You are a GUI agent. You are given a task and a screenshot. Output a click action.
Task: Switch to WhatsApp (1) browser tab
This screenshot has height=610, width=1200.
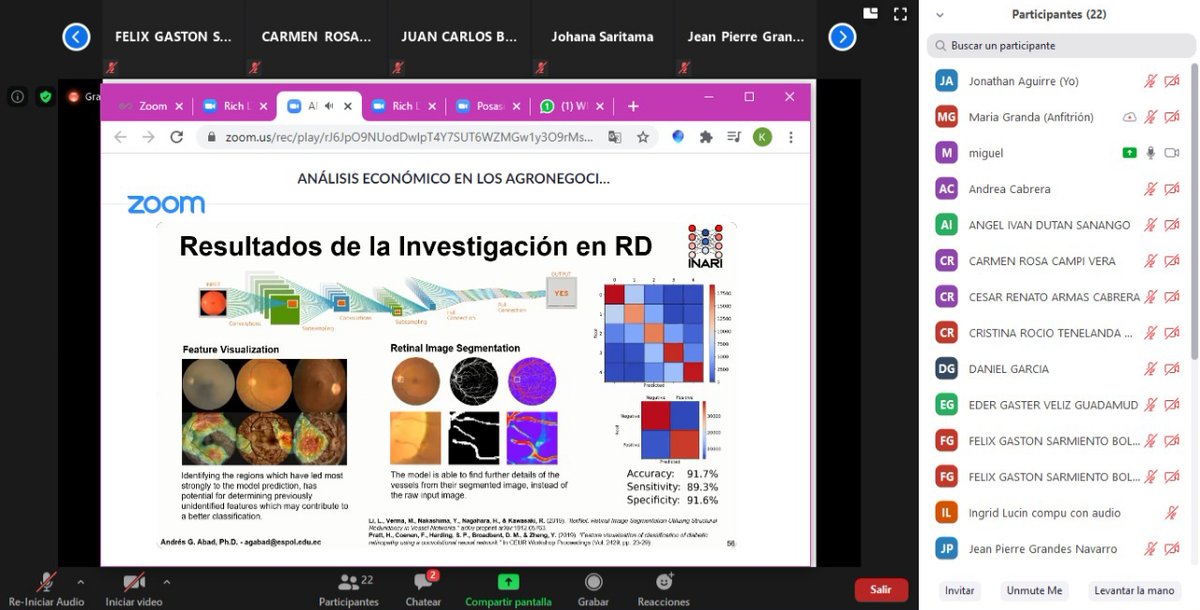(x=572, y=106)
